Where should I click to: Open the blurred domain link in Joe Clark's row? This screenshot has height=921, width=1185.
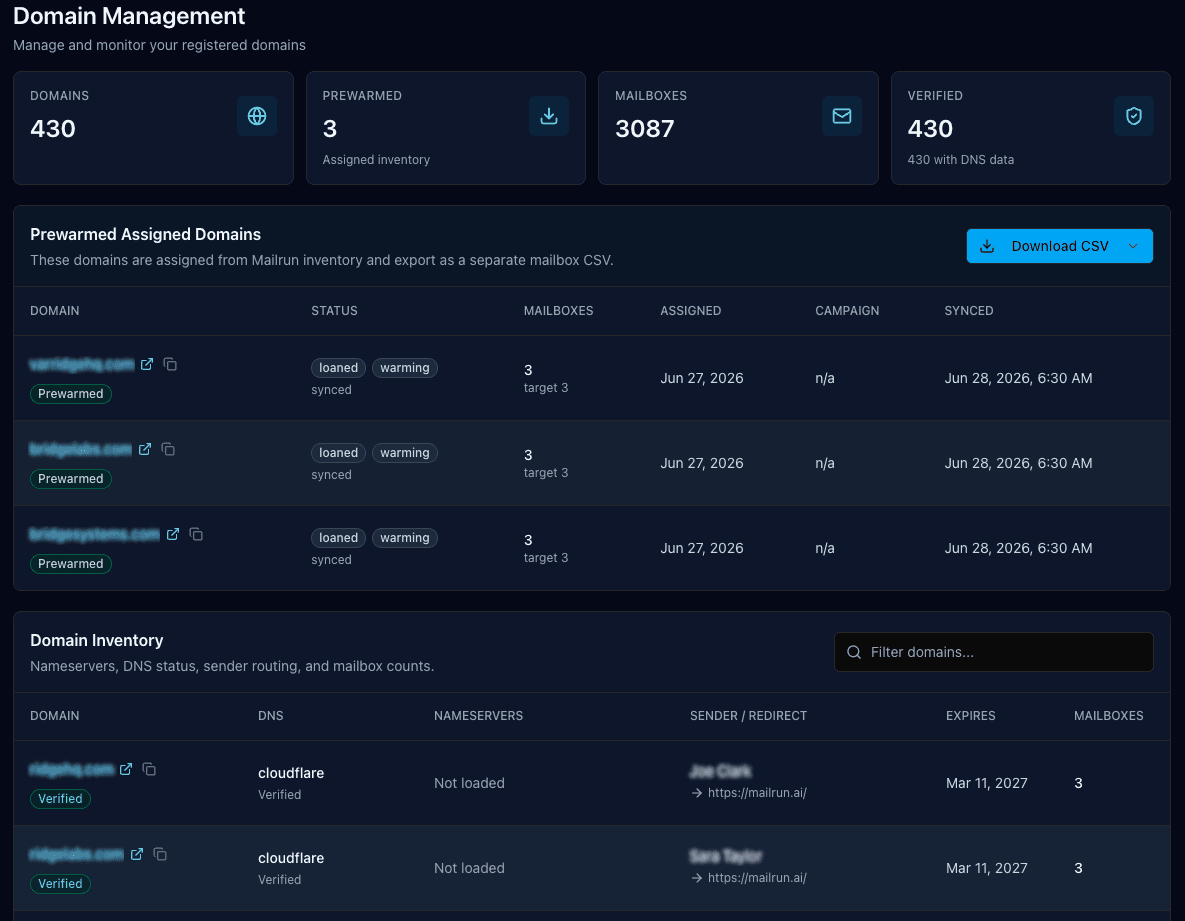(71, 769)
